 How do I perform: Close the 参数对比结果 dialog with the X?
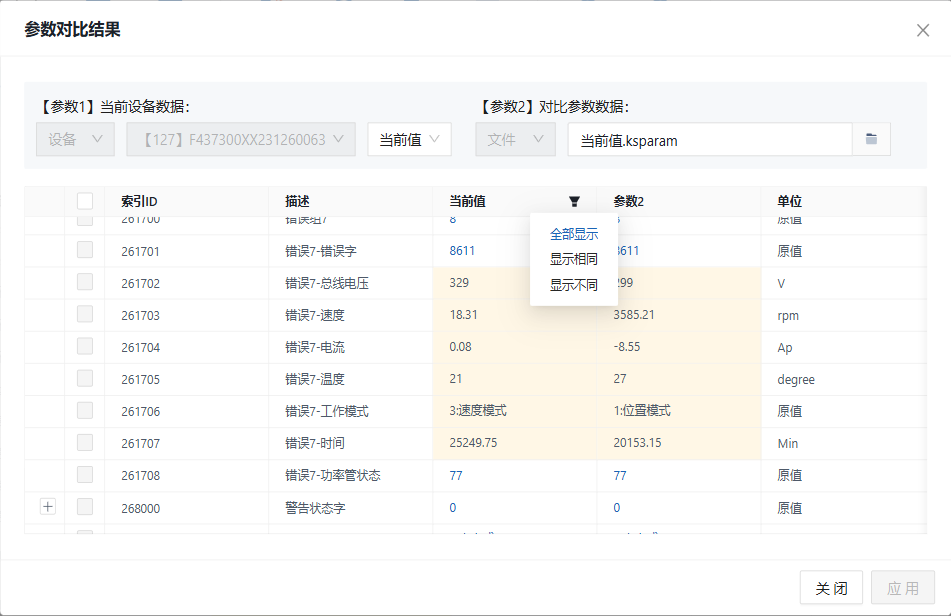click(x=922, y=30)
